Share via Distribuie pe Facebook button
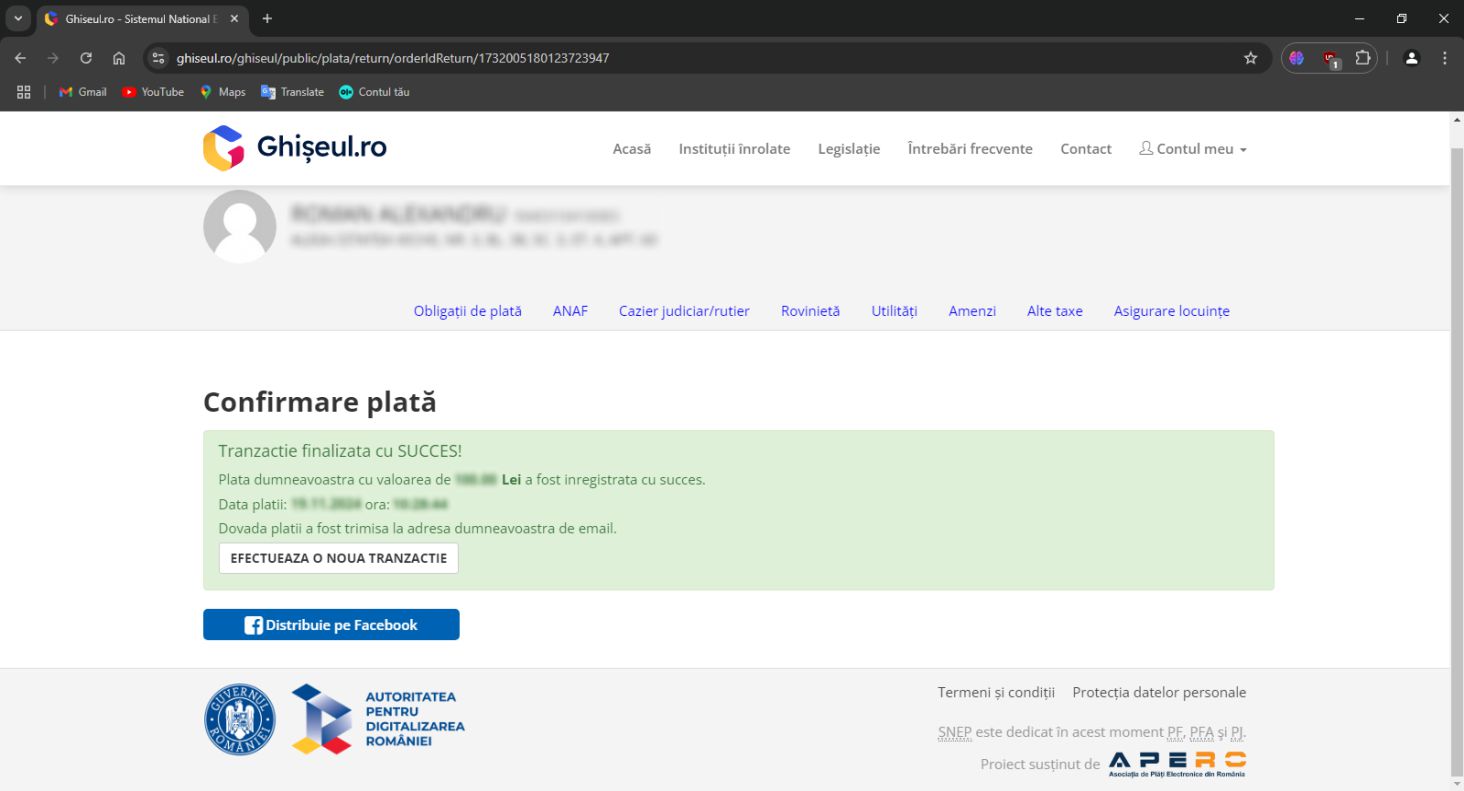The image size is (1464, 791). [x=331, y=625]
